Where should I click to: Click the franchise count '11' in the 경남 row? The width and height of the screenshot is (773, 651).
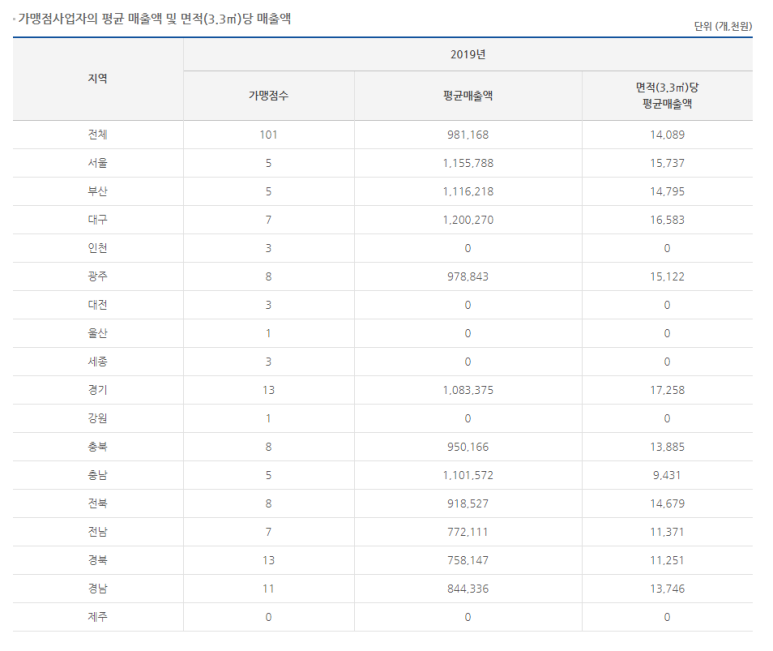268,588
